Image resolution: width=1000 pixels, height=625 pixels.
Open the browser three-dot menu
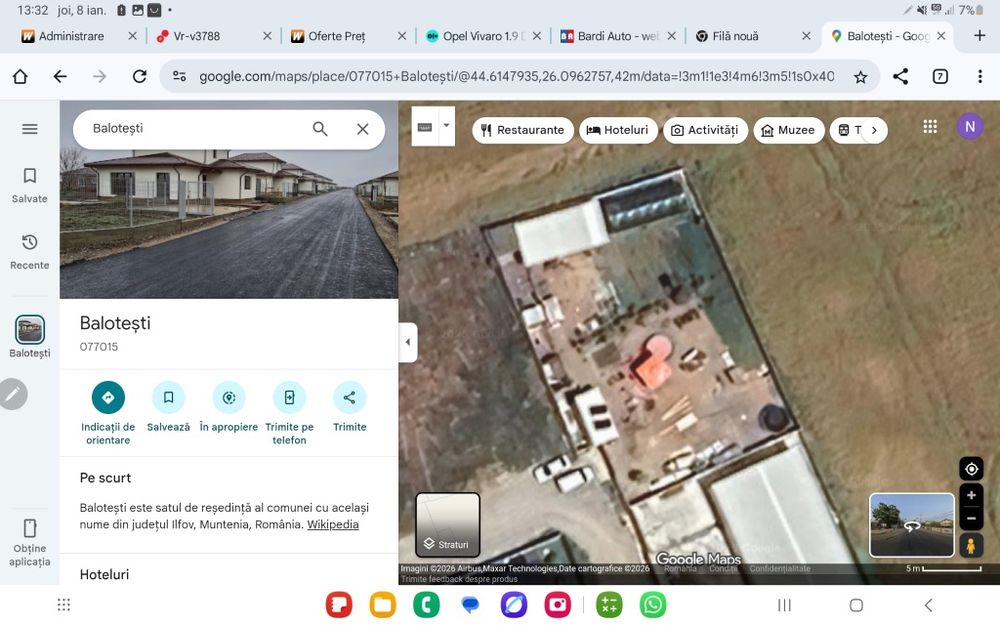pos(980,77)
